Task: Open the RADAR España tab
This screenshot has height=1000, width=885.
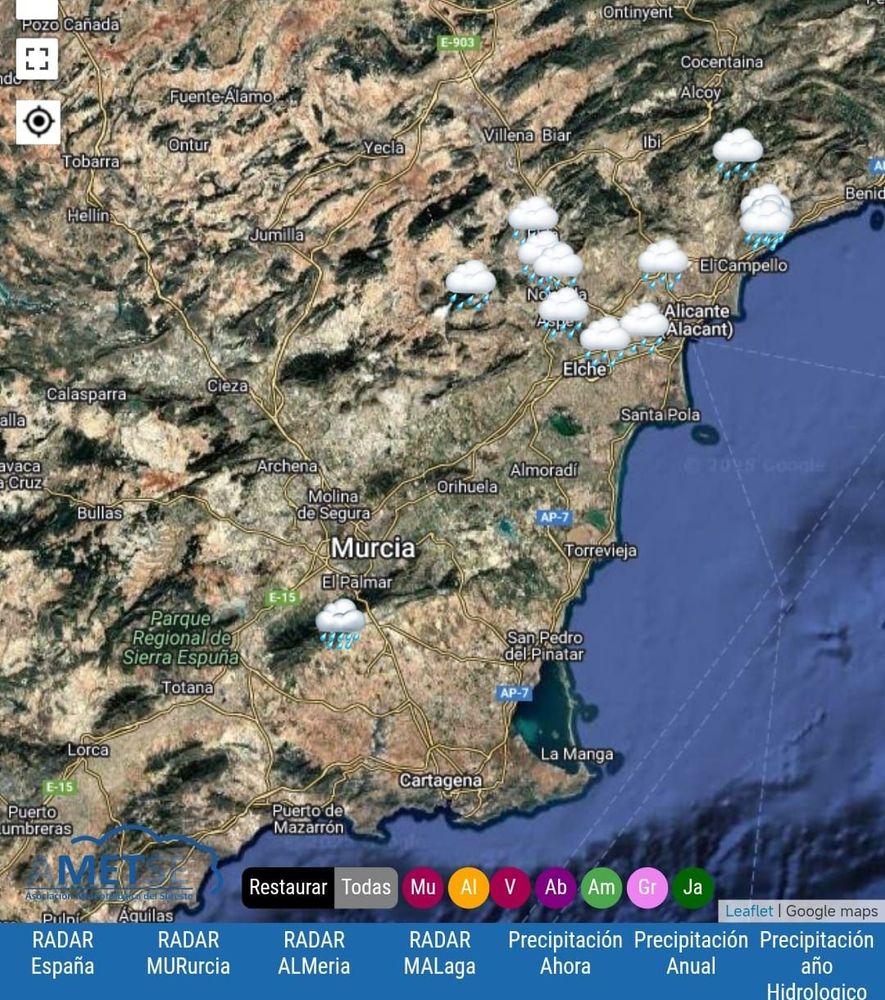Action: pyautogui.click(x=62, y=953)
